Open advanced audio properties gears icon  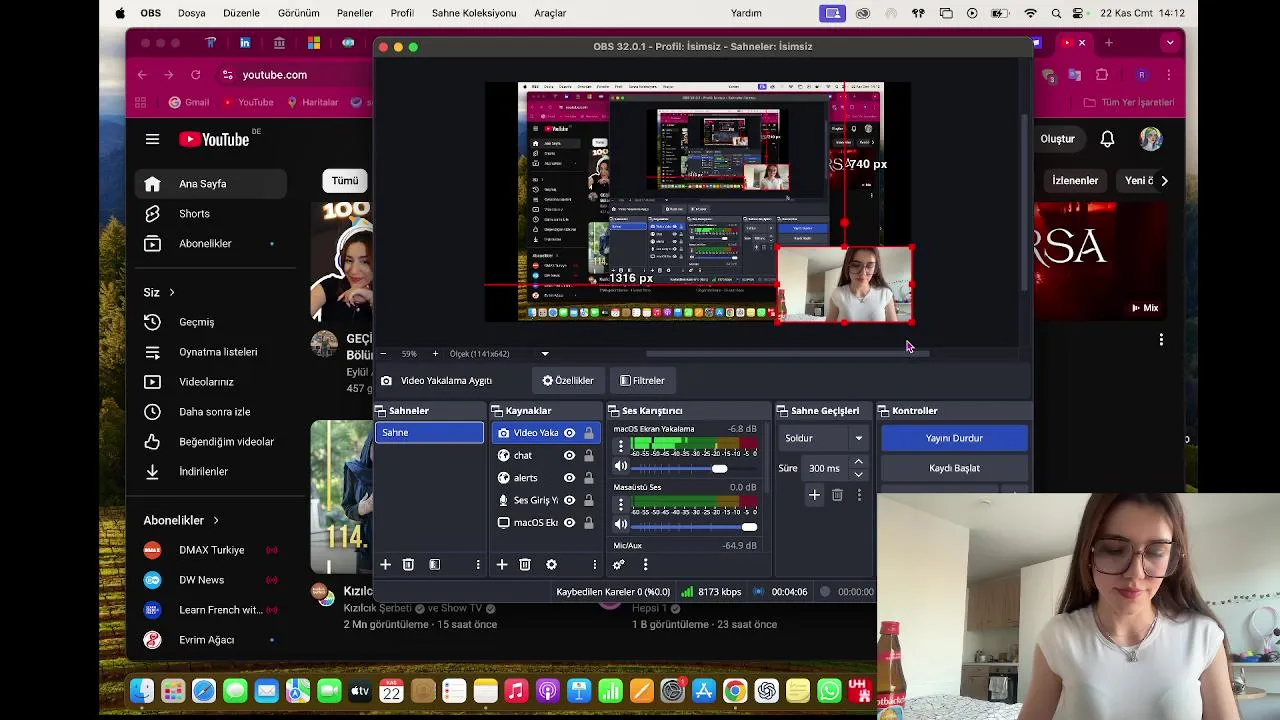[x=619, y=565]
